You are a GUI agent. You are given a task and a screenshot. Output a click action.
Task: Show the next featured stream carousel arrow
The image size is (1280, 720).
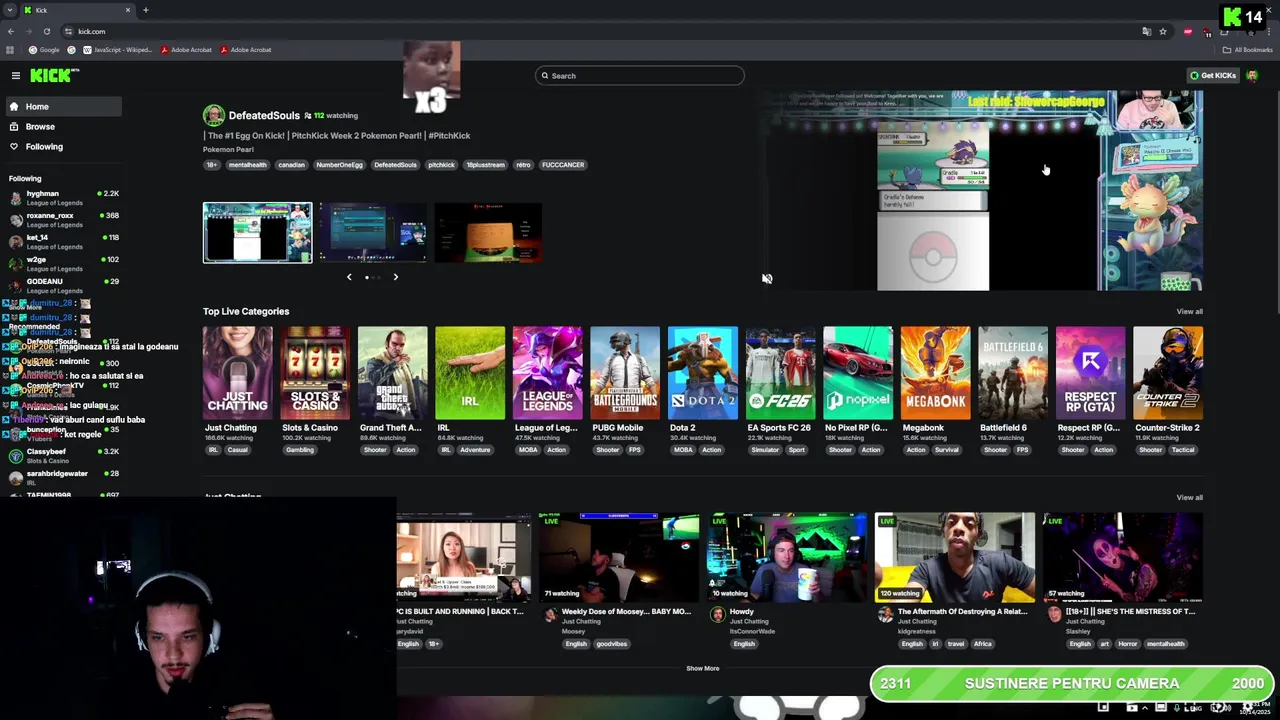tap(395, 277)
